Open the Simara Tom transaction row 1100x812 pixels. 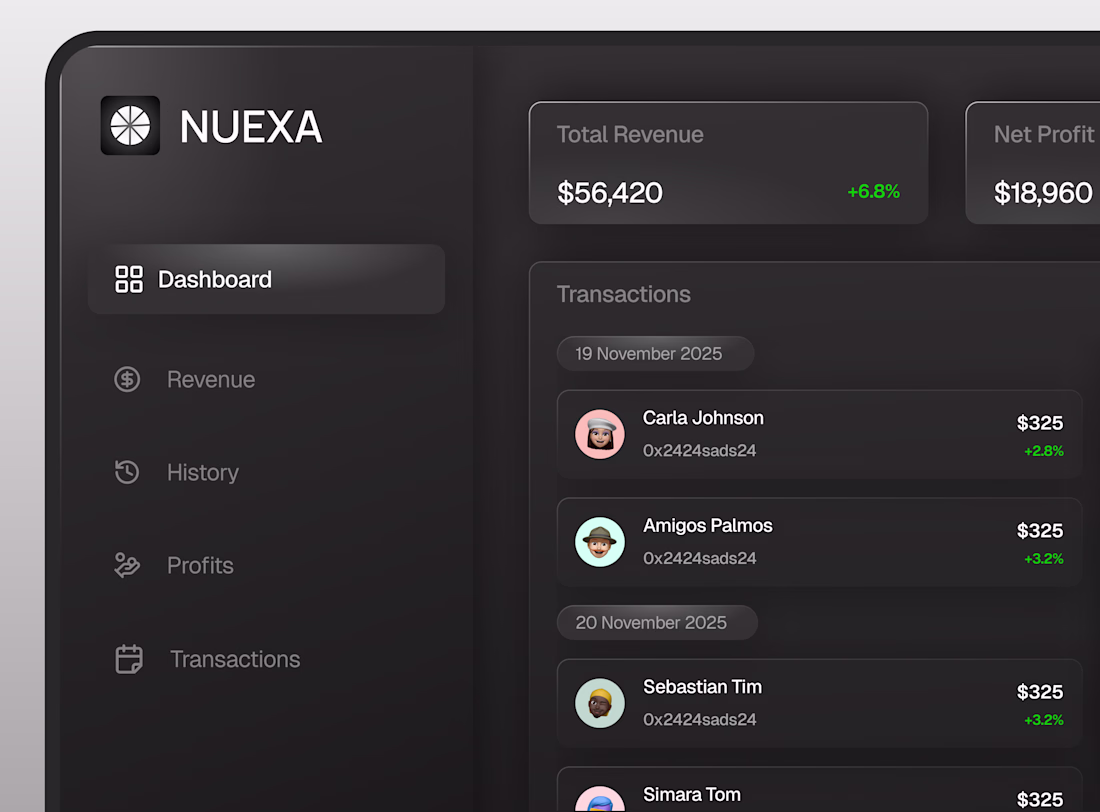(818, 792)
